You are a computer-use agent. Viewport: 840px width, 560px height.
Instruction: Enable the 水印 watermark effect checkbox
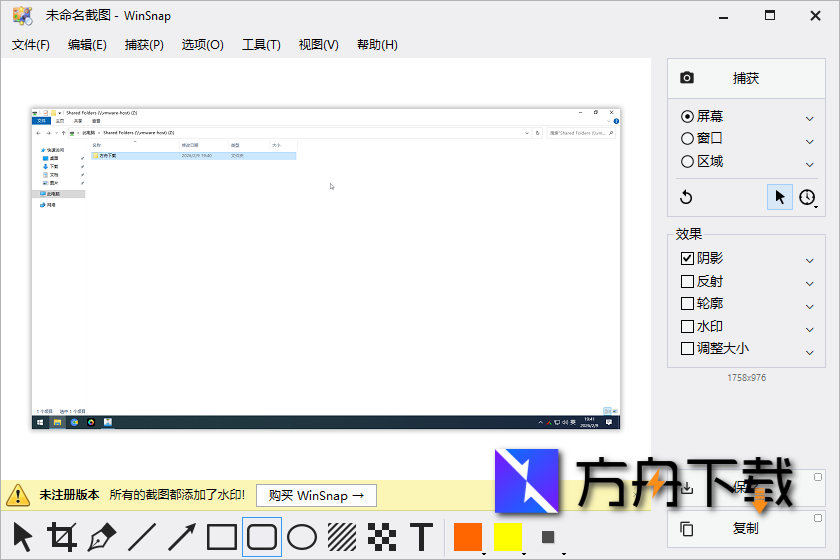tap(687, 326)
